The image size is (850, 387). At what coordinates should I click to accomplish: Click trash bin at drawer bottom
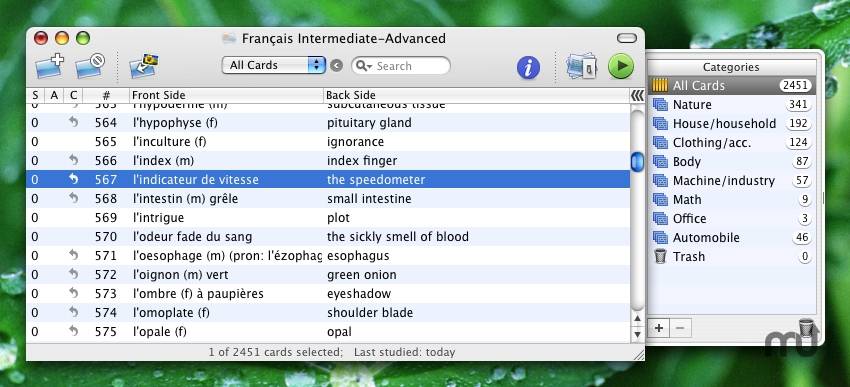point(807,328)
